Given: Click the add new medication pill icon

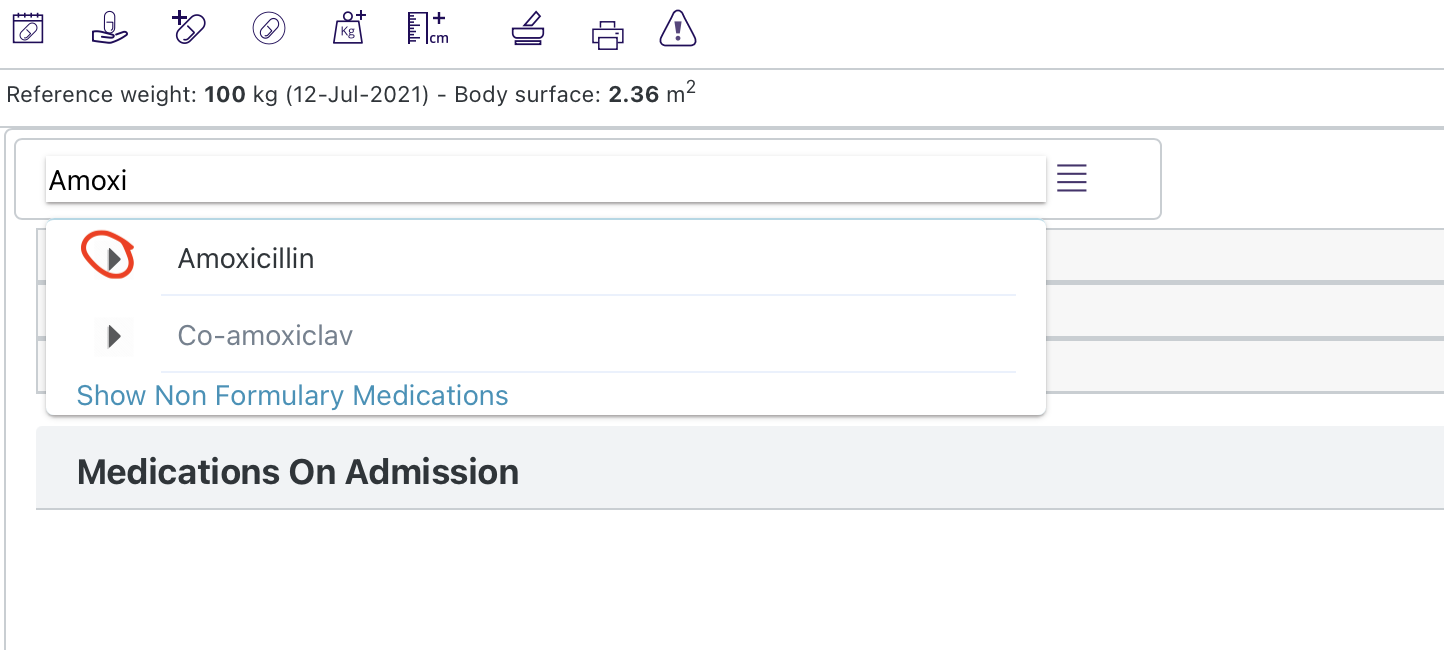Looking at the screenshot, I should [x=188, y=28].
